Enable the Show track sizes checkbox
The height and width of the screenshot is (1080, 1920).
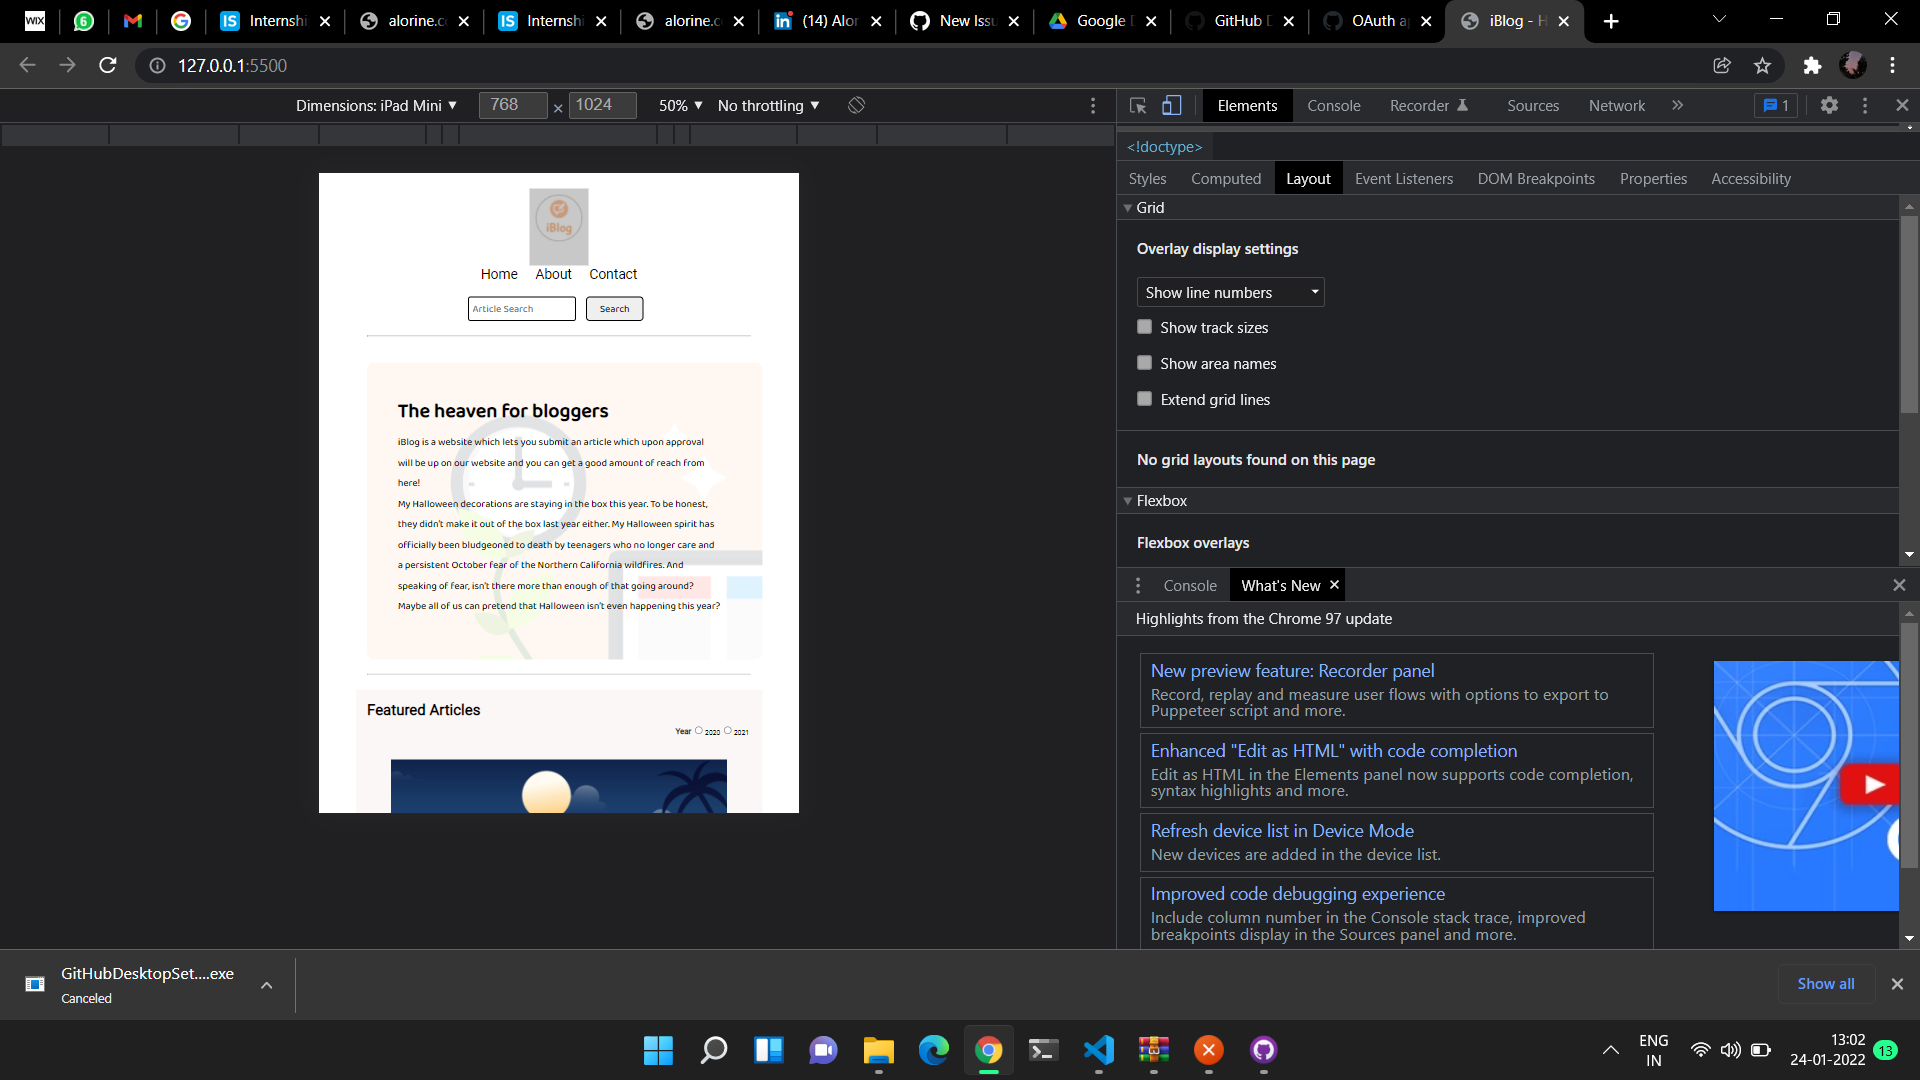coord(1144,327)
